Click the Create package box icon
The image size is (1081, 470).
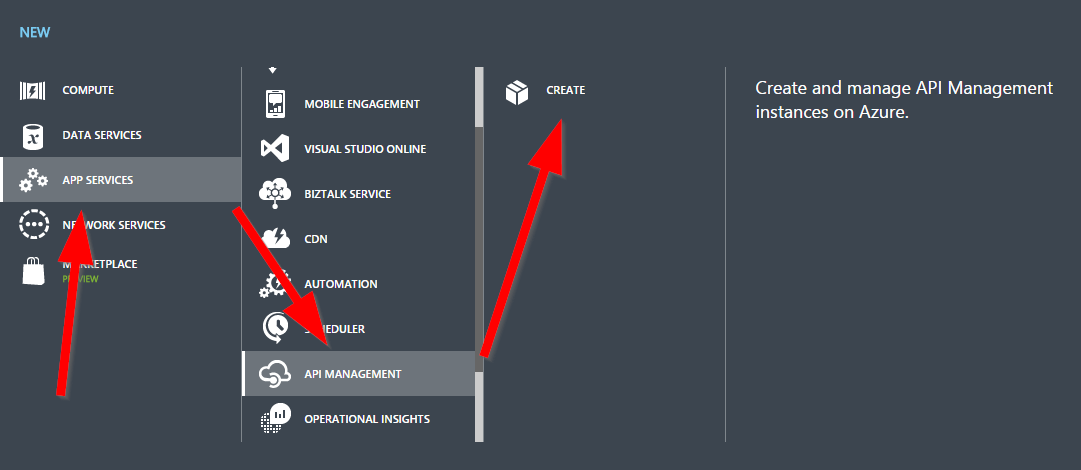click(516, 92)
